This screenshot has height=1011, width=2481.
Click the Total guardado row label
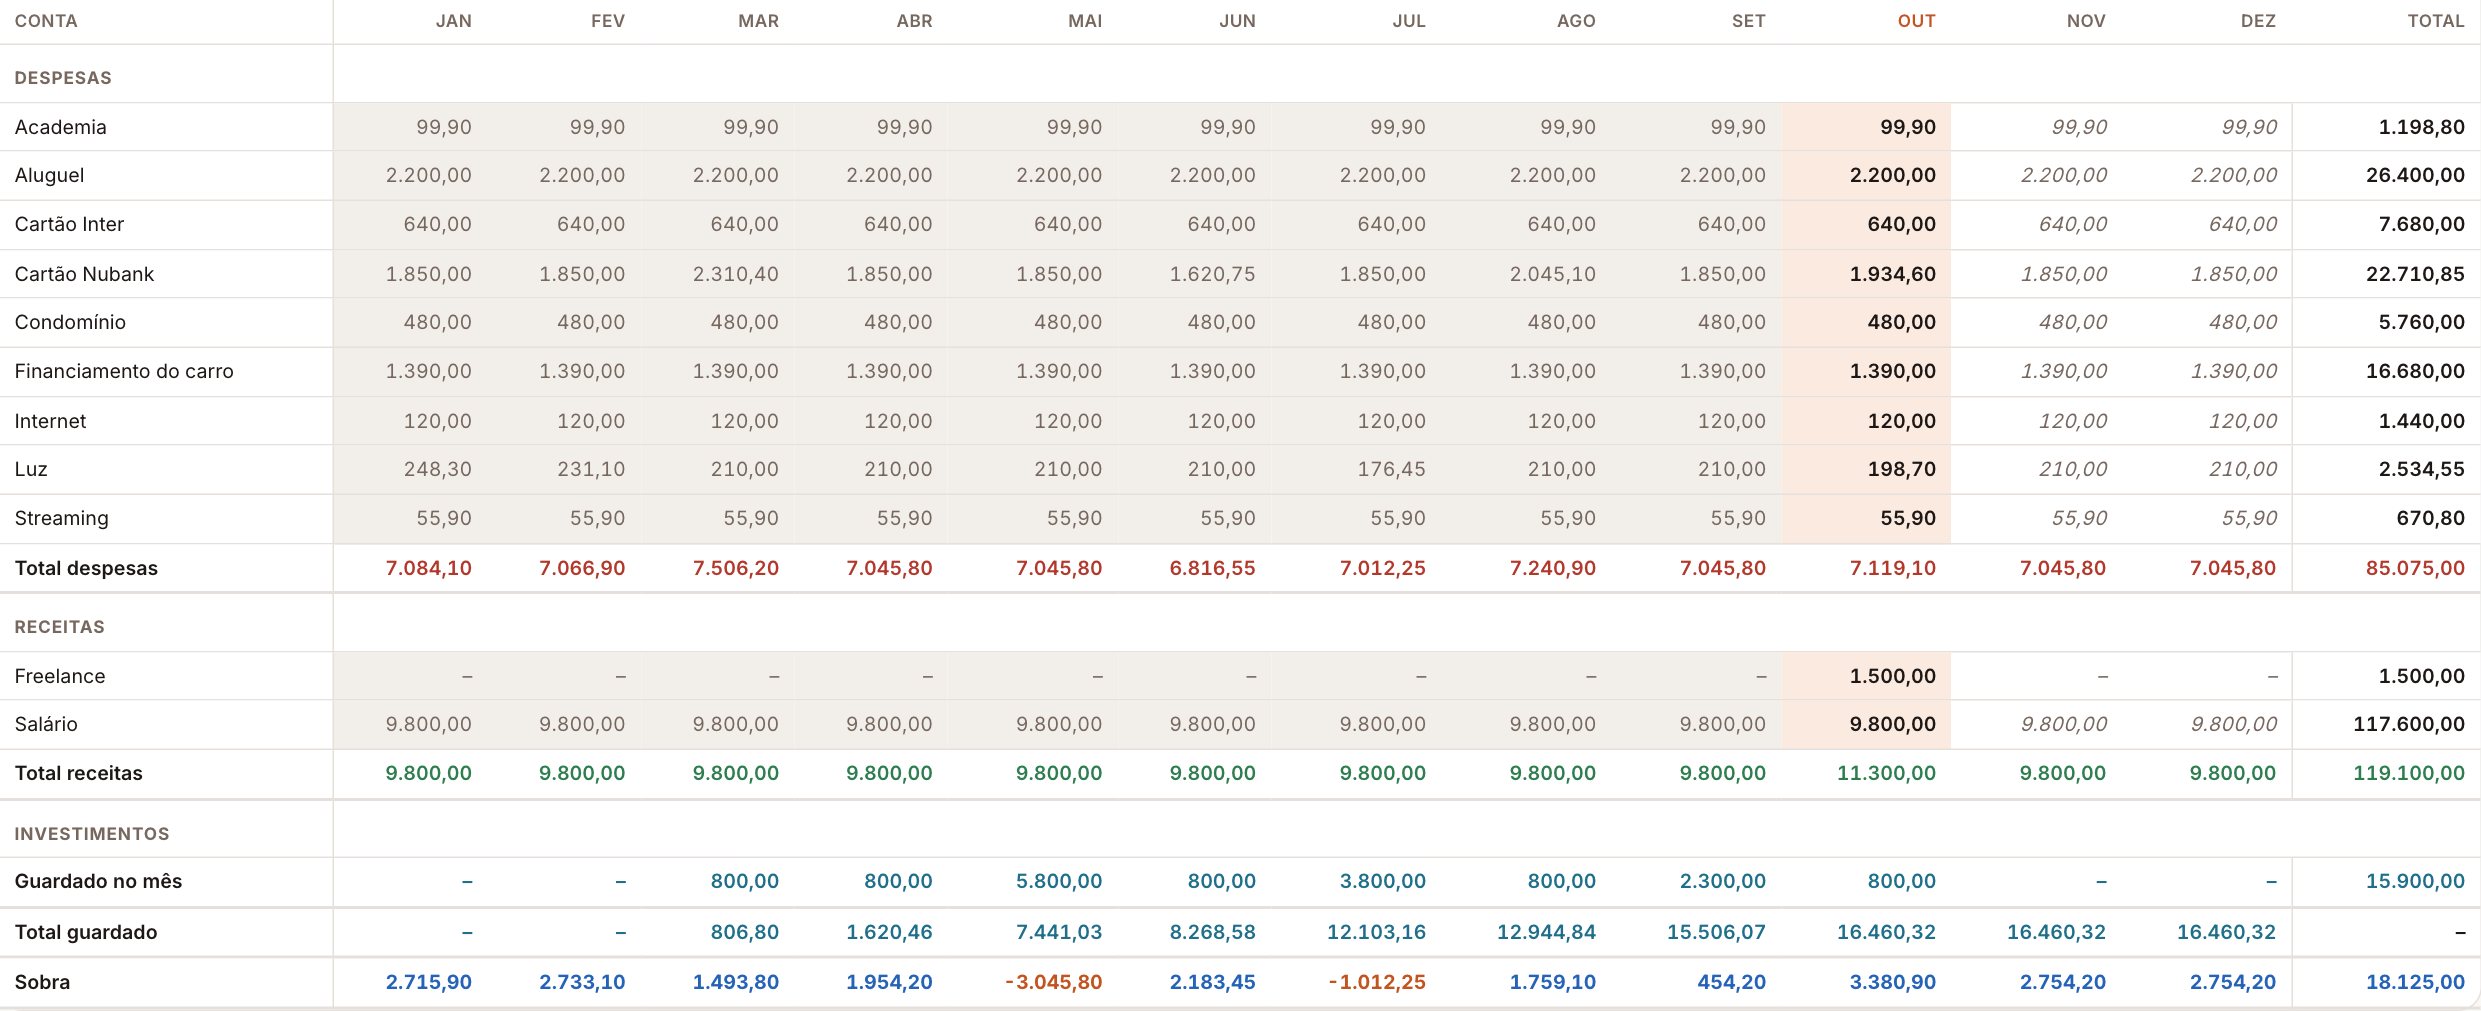click(x=86, y=932)
